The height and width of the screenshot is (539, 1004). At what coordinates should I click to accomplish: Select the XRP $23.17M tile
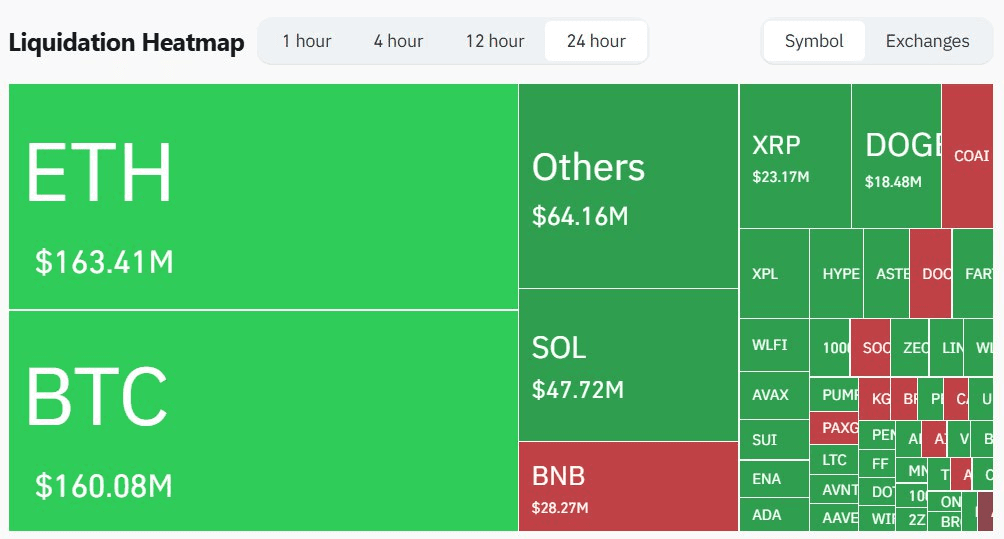coord(795,156)
